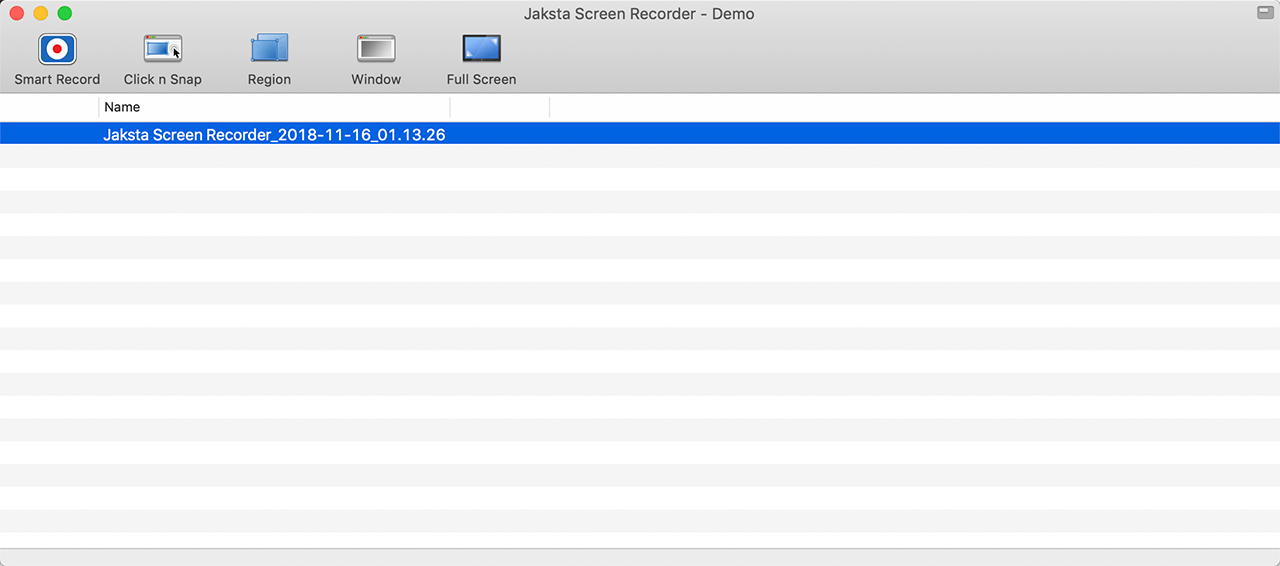This screenshot has height=566, width=1280.
Task: Start a Smart Record capture icon
Action: tap(57, 49)
